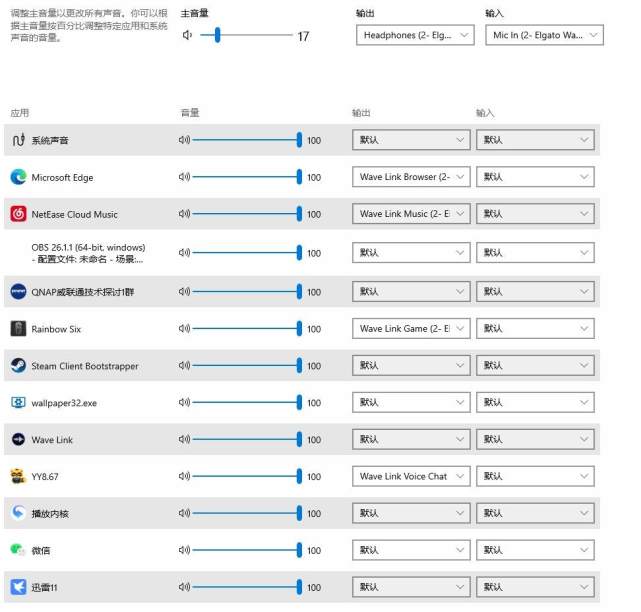The image size is (641, 612).
Task: Open YY8.67 Wave Link Voice Chat dropdown
Action: [x=411, y=476]
